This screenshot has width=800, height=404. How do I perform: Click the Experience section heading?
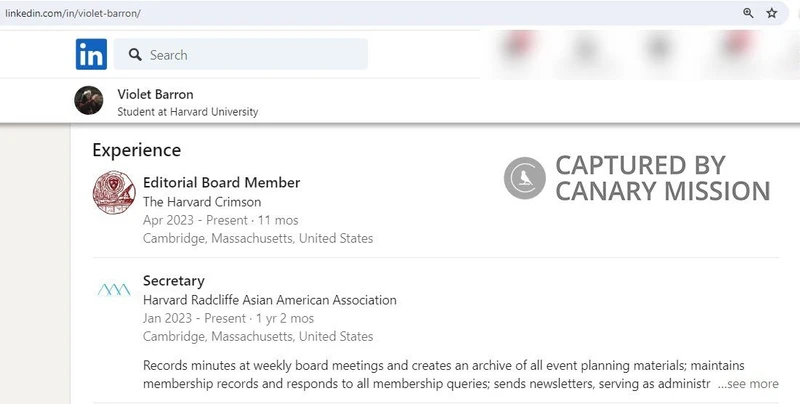pos(136,150)
